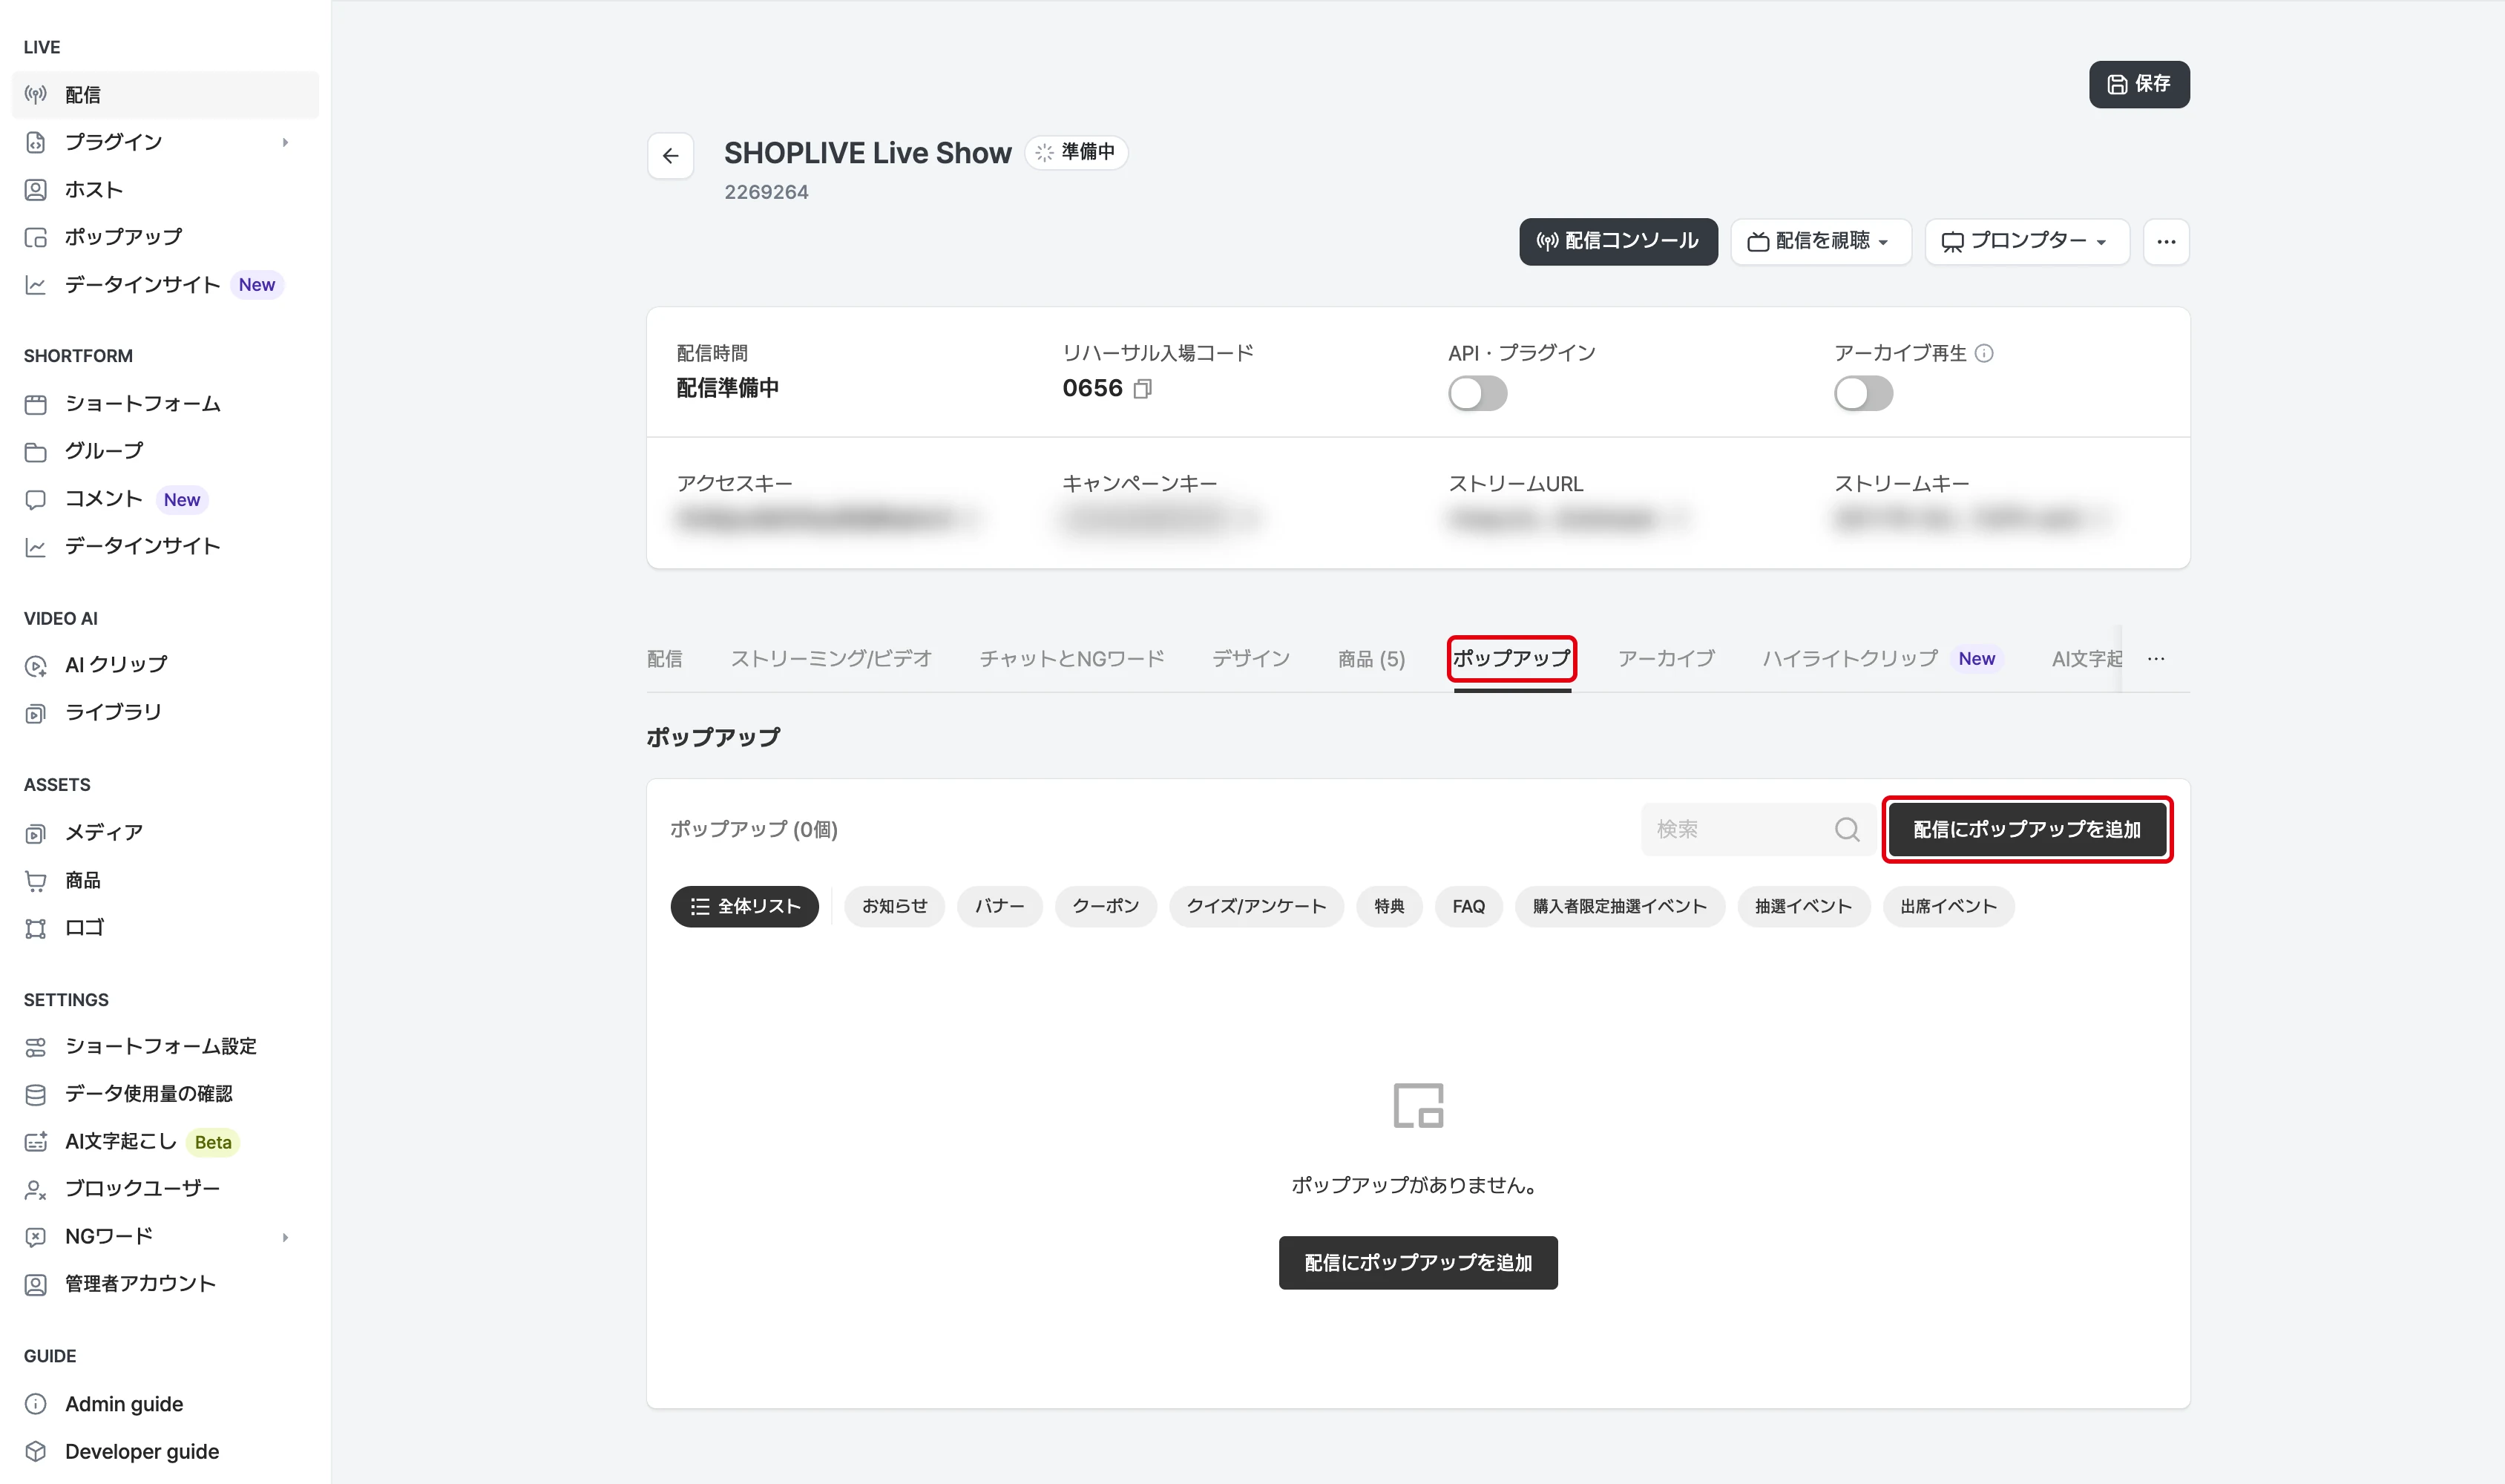Open AI クリップ in the sidebar

point(165,665)
